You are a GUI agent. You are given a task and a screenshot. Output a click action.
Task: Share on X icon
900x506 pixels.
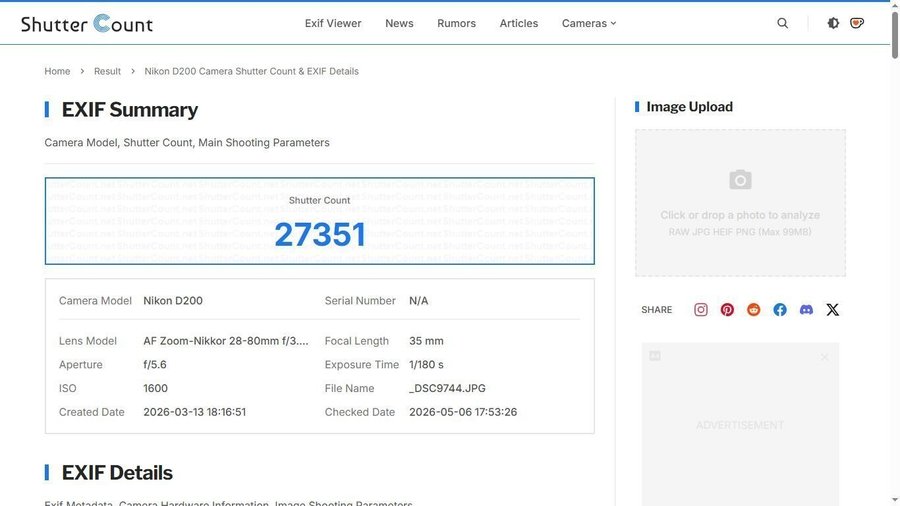[x=833, y=310]
